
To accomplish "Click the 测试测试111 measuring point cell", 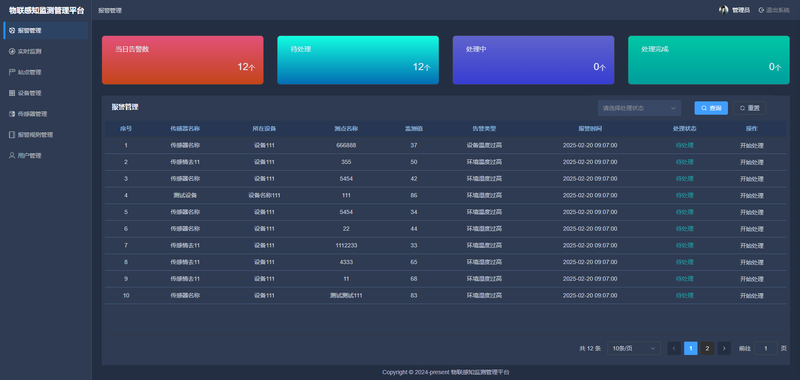I will 346,295.
